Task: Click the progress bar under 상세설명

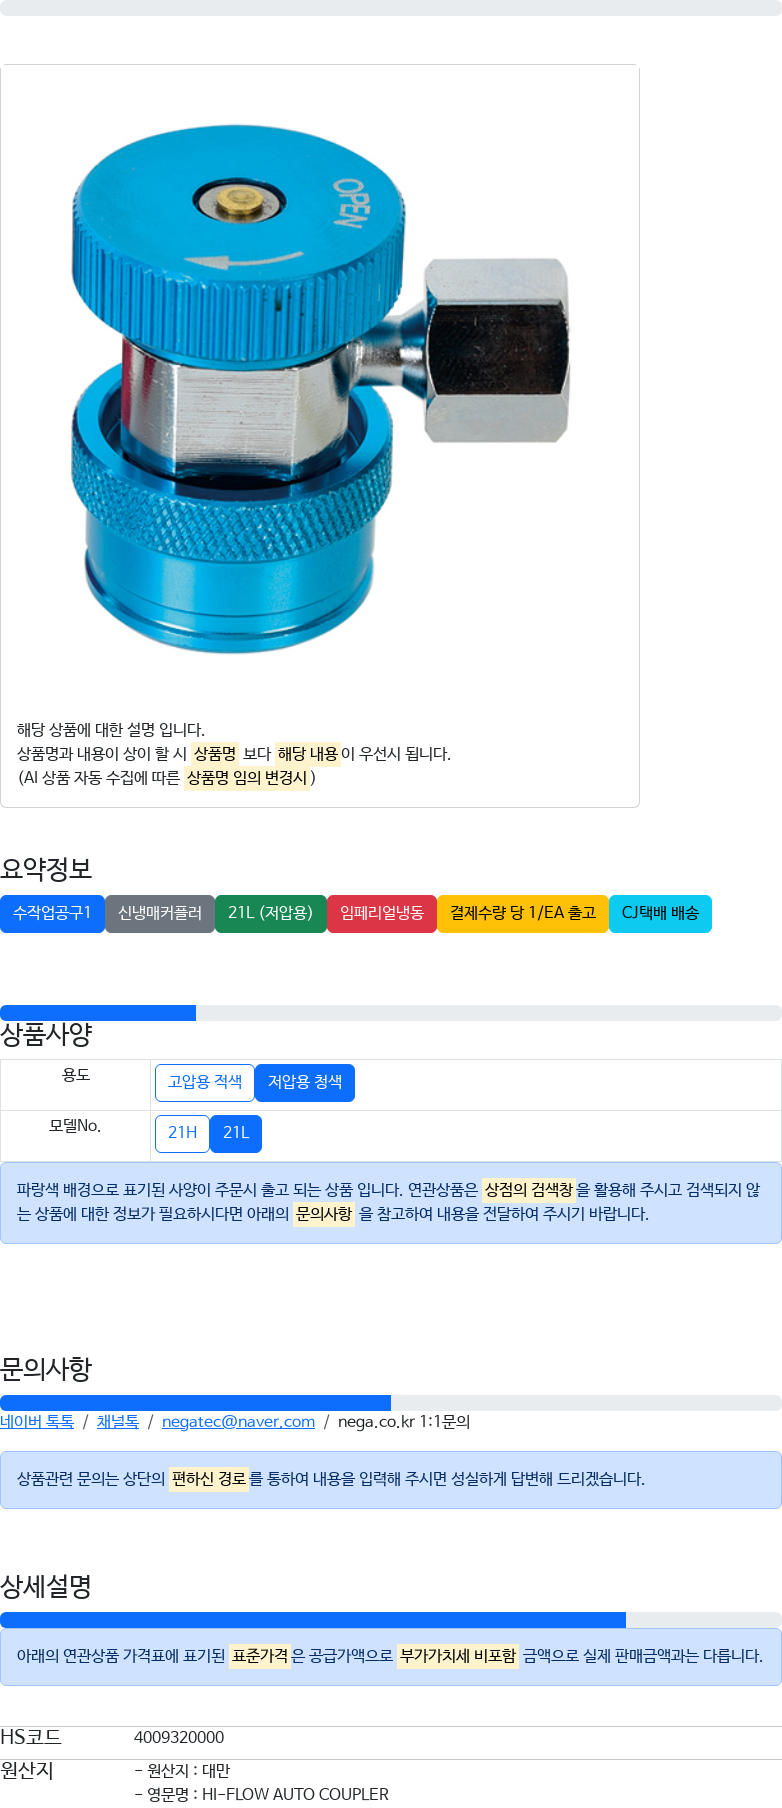Action: click(391, 1620)
